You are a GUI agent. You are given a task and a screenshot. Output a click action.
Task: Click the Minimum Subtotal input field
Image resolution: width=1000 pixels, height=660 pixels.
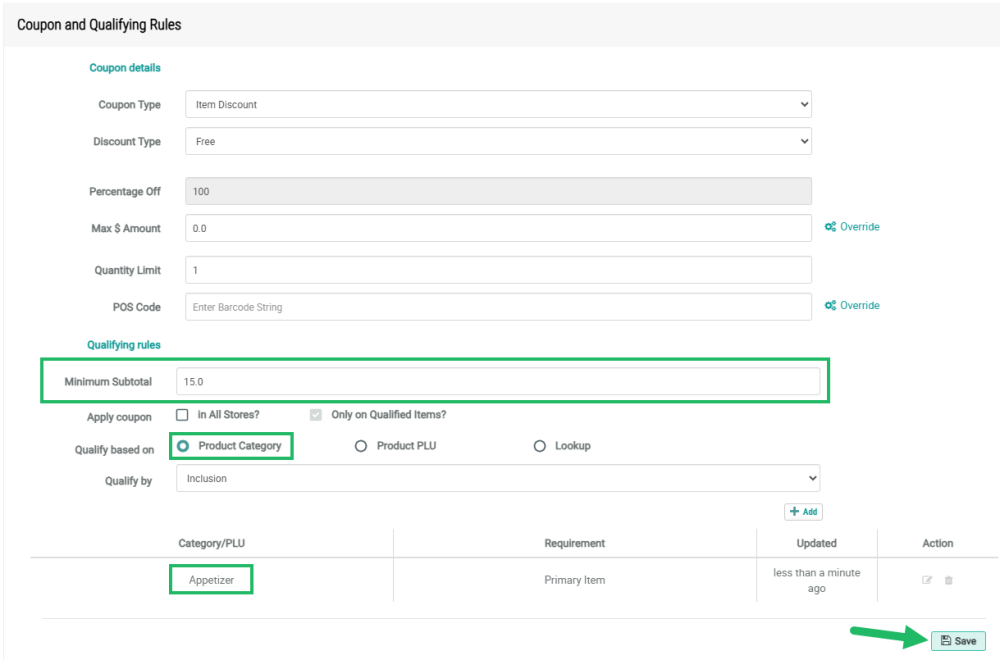coord(498,382)
